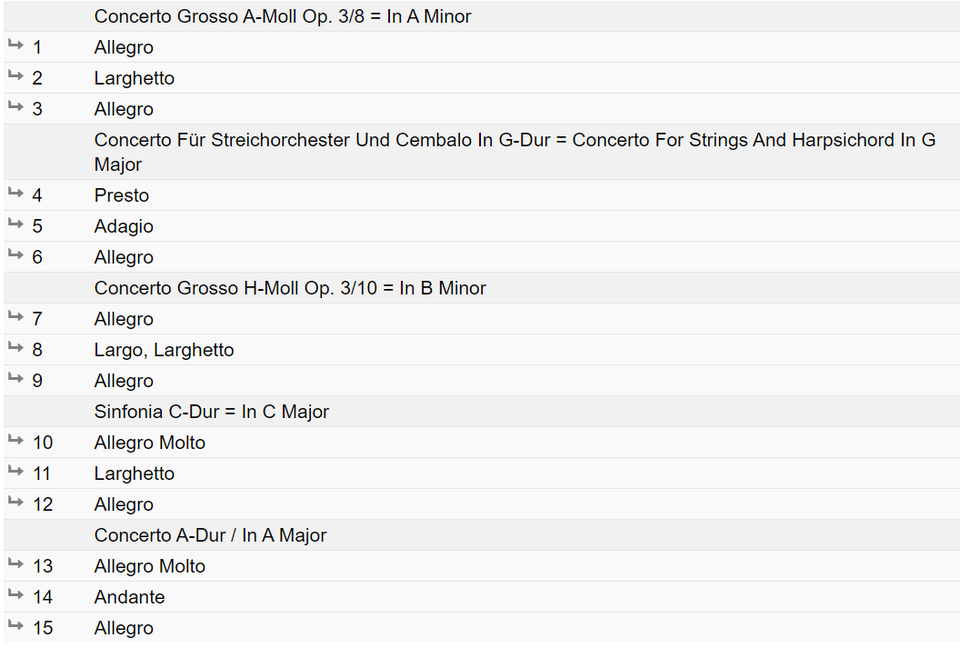This screenshot has height=648, width=960.
Task: Click track 11 Larghetto title
Action: 134,474
